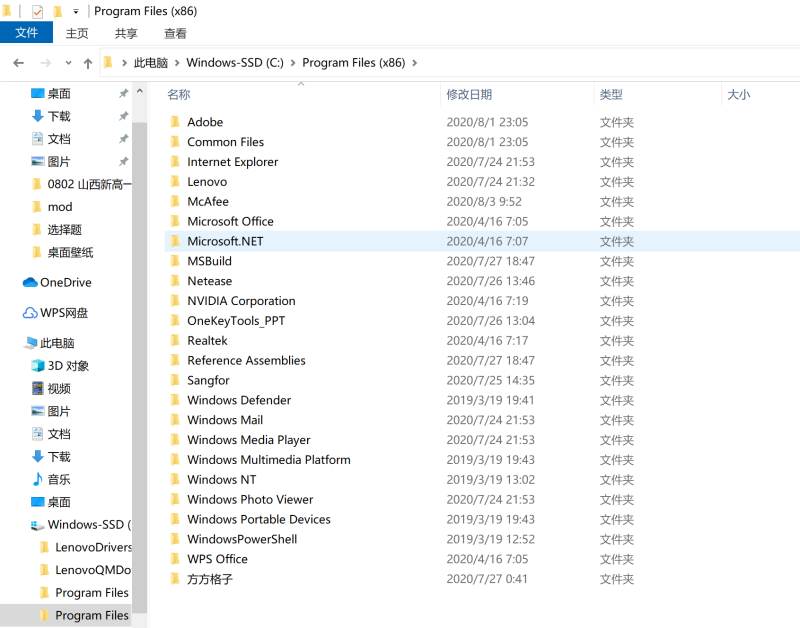Click the blue 下载 arrow icon in Quick access
800x628 pixels.
37,116
